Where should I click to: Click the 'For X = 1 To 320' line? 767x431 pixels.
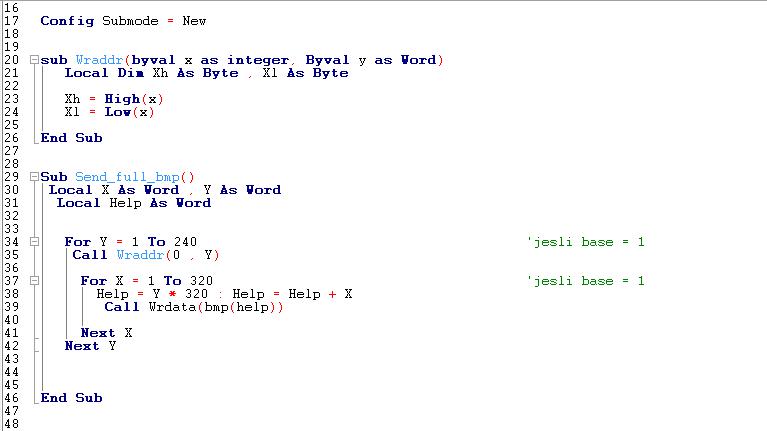coord(147,281)
